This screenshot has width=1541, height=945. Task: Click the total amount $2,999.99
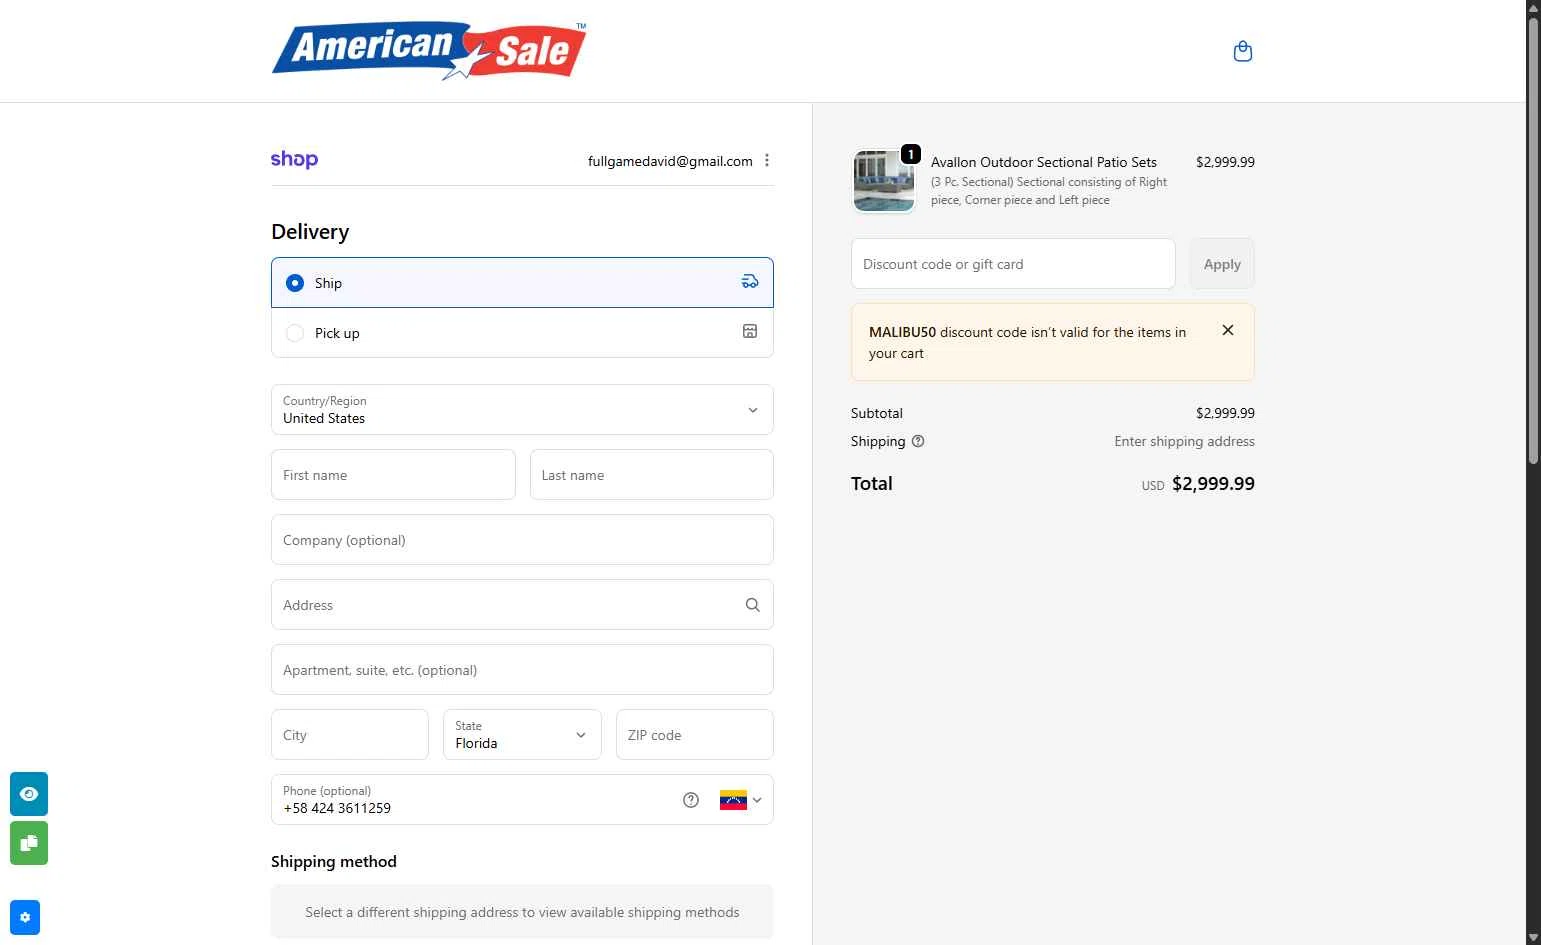pos(1213,484)
